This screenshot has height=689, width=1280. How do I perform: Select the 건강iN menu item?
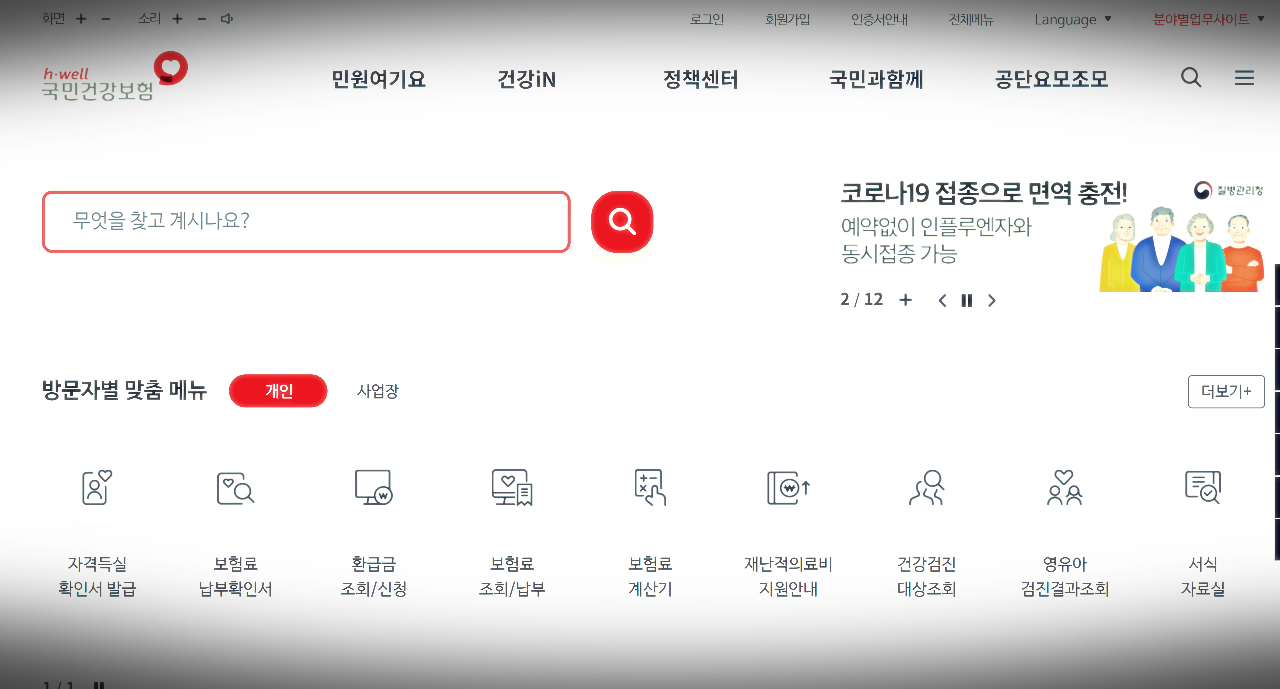(x=525, y=79)
